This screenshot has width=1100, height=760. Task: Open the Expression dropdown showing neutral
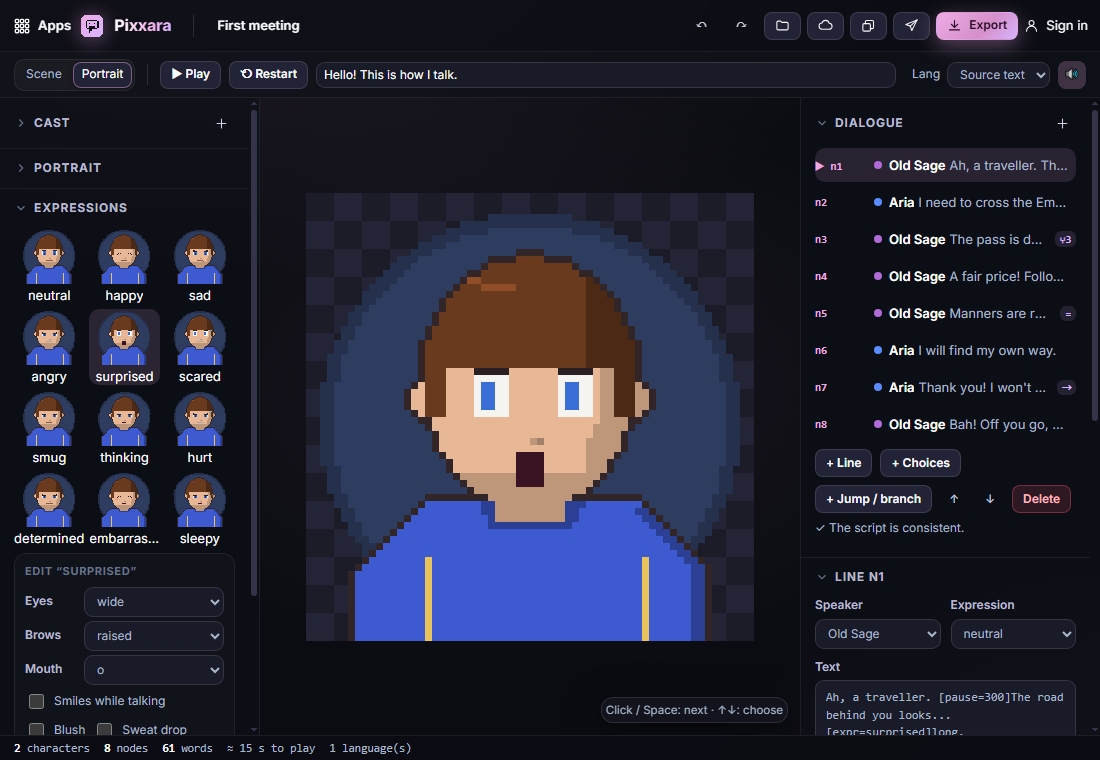[x=1013, y=634]
